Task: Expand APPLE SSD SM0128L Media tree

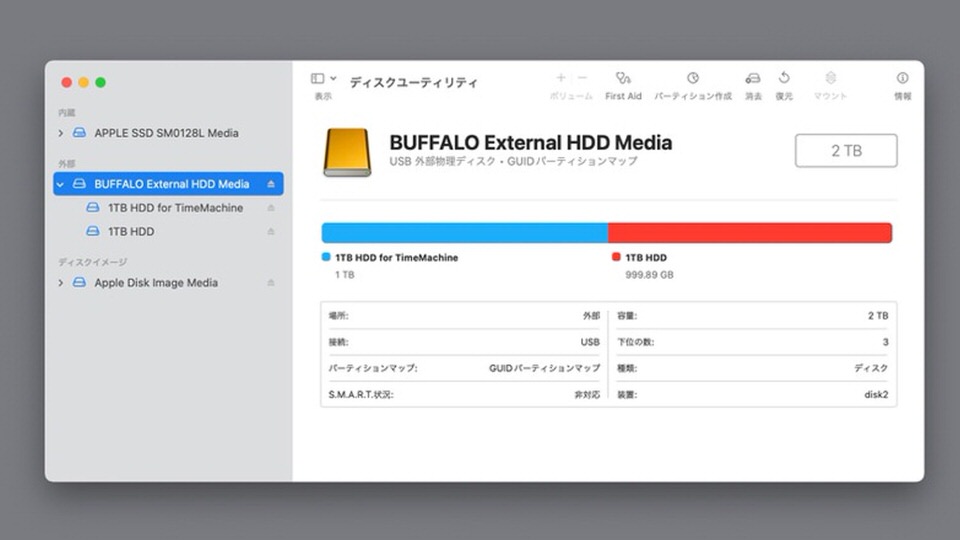Action: pos(61,133)
